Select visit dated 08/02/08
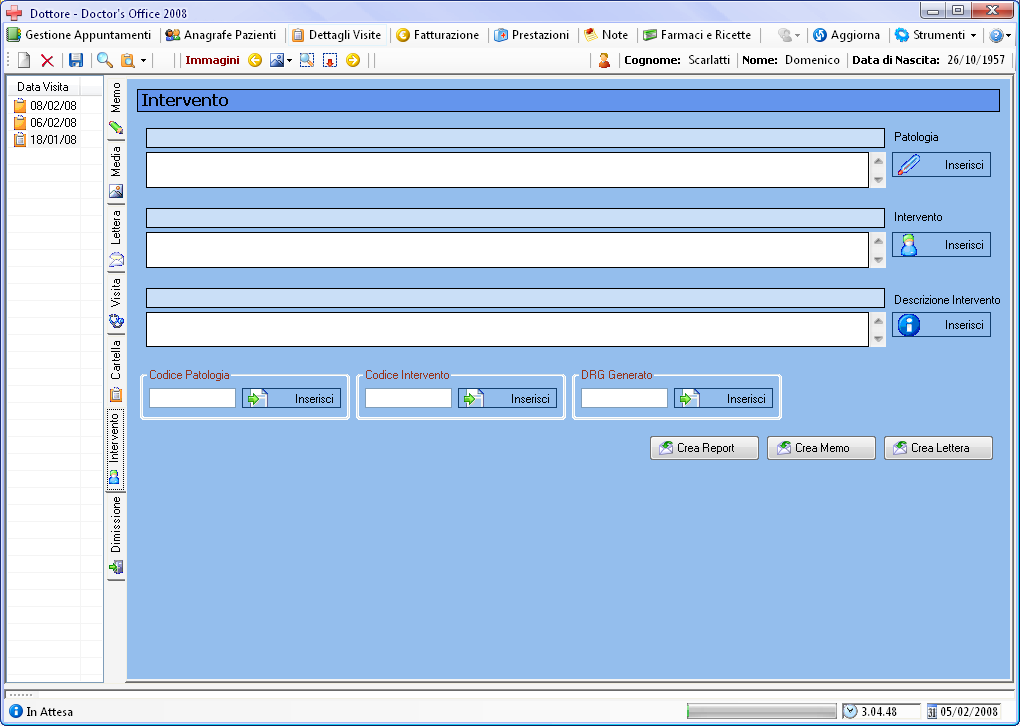 click(46, 105)
